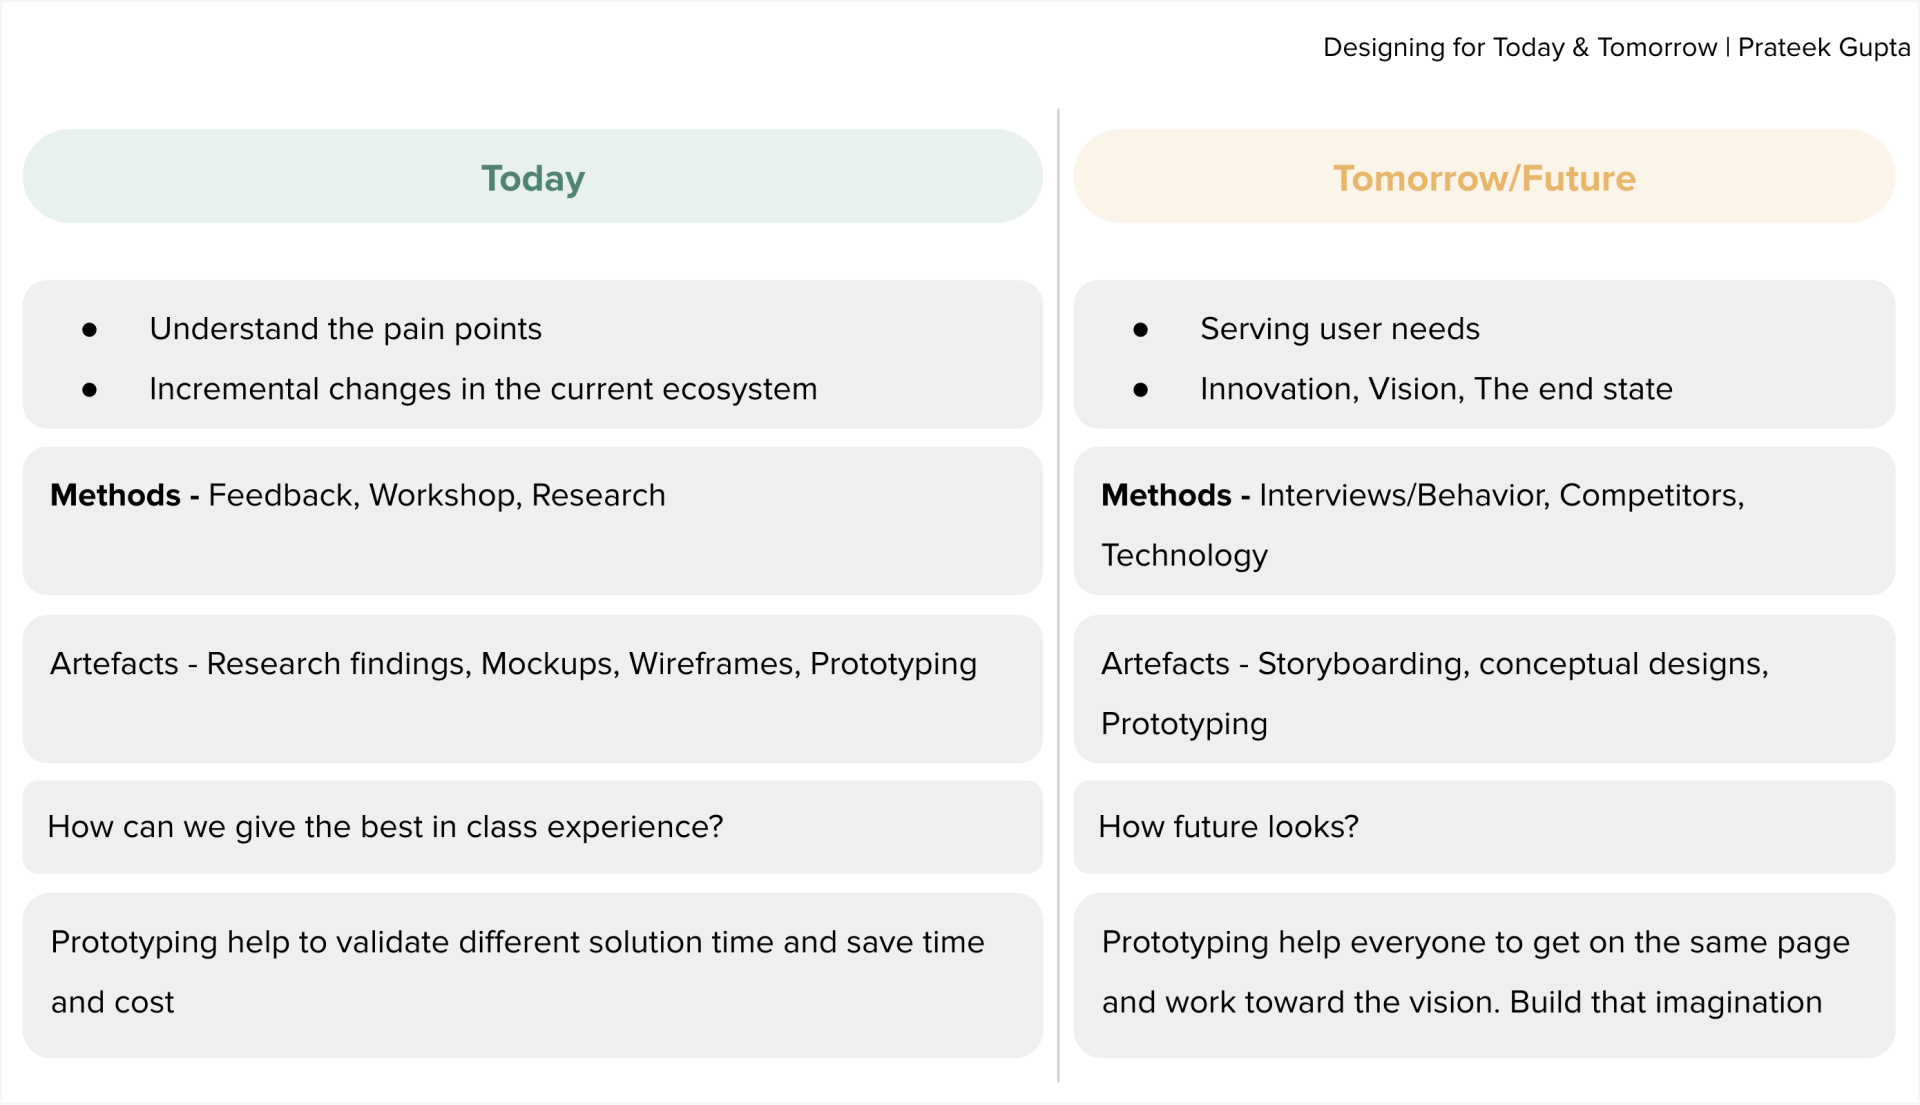Click the Tomorrow/Future header pill
Viewport: 1920px width, 1105px height.
pos(1484,177)
